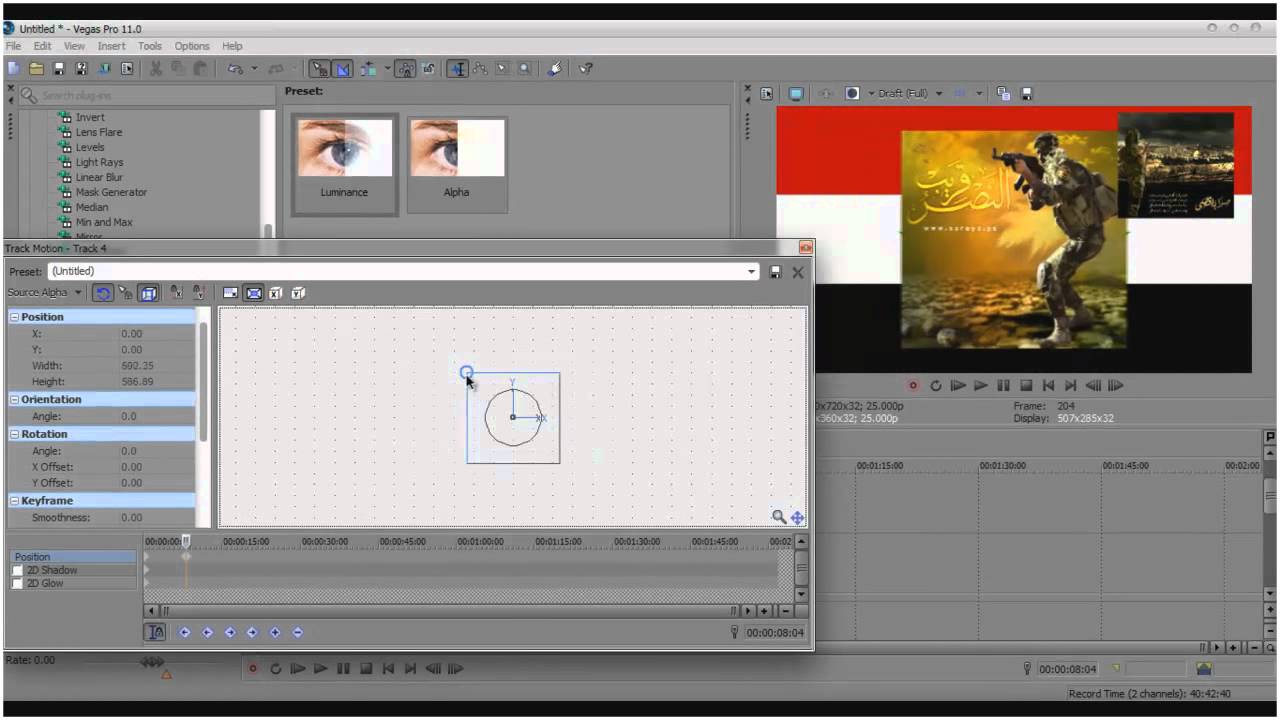The height and width of the screenshot is (720, 1280).
Task: Click the Undo arrow icon
Action: (235, 69)
